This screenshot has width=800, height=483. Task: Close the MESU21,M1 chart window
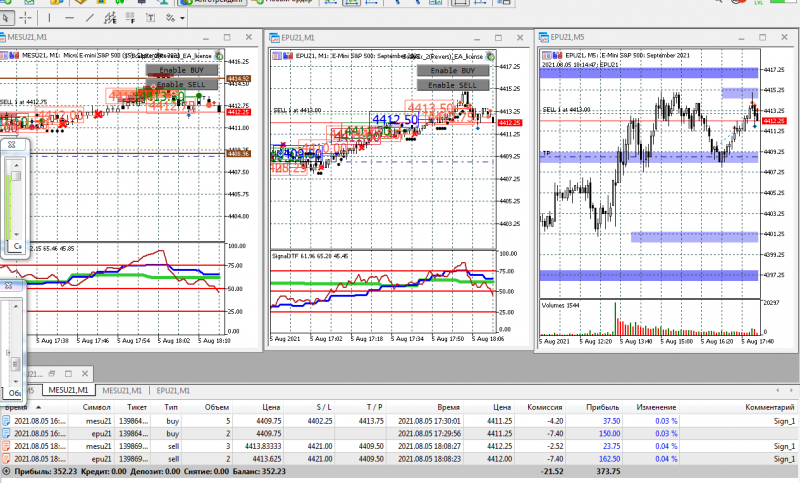coord(248,37)
